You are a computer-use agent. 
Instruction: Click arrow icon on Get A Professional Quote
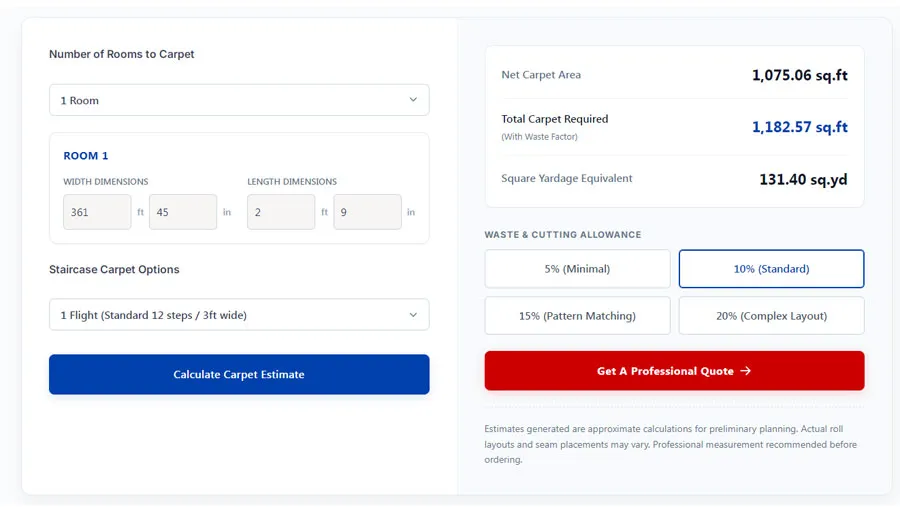[x=745, y=371]
